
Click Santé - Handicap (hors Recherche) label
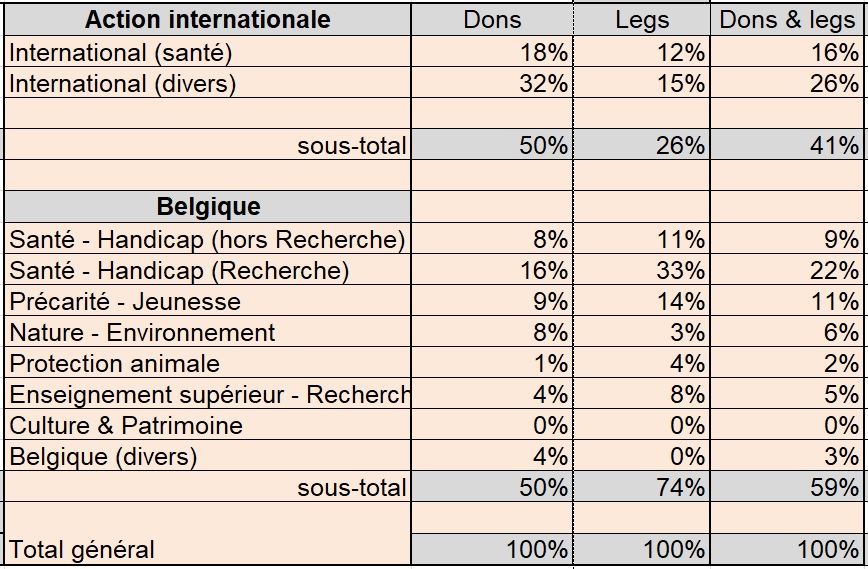(x=208, y=239)
